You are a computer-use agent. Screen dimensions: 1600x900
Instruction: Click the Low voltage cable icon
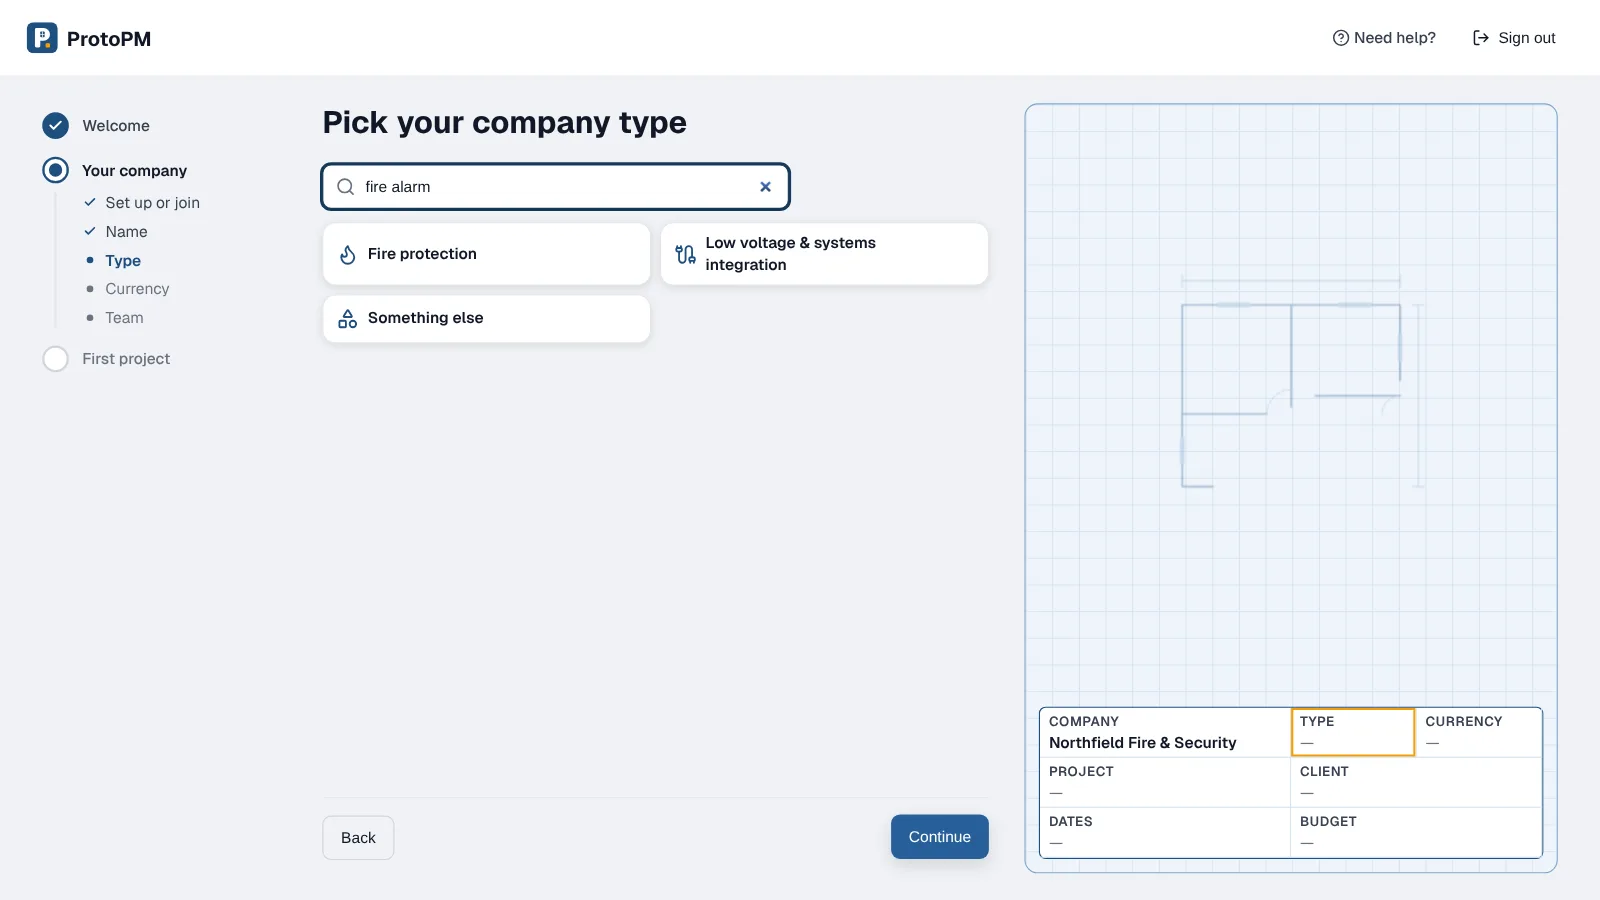pyautogui.click(x=686, y=254)
